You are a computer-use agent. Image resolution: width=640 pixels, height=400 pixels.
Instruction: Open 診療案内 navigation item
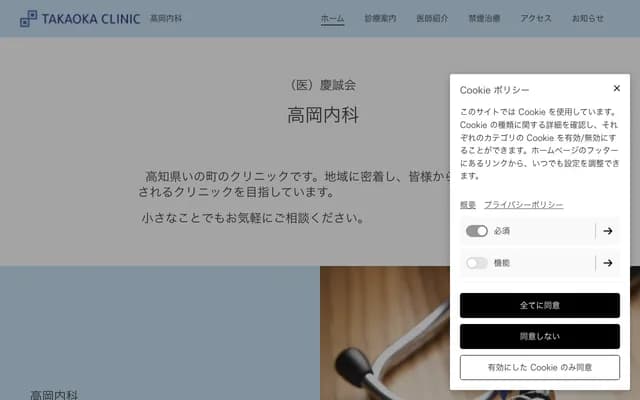tap(380, 19)
